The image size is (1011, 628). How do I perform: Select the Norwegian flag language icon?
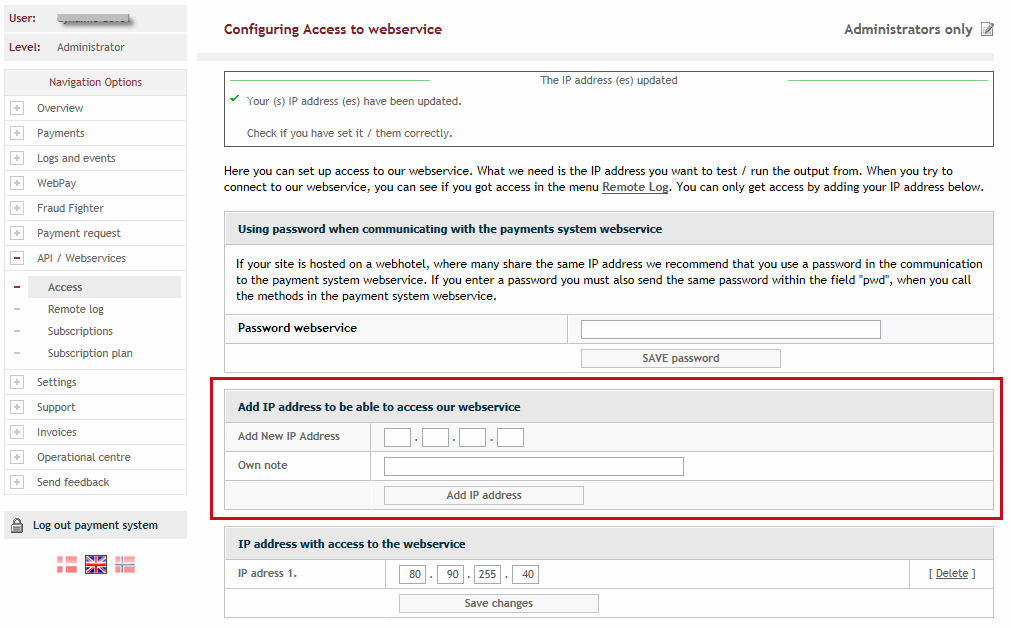(125, 564)
